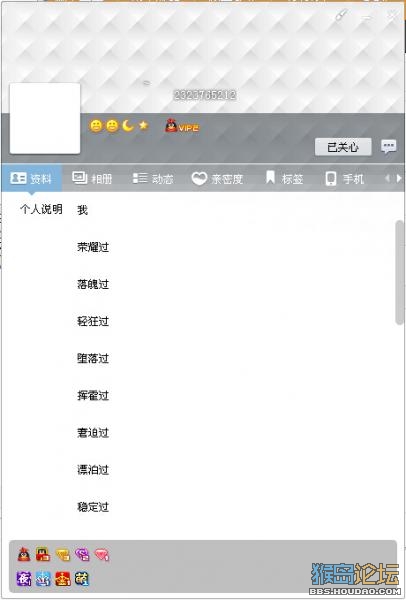Click the vertical scrollbar thumb

400,272
